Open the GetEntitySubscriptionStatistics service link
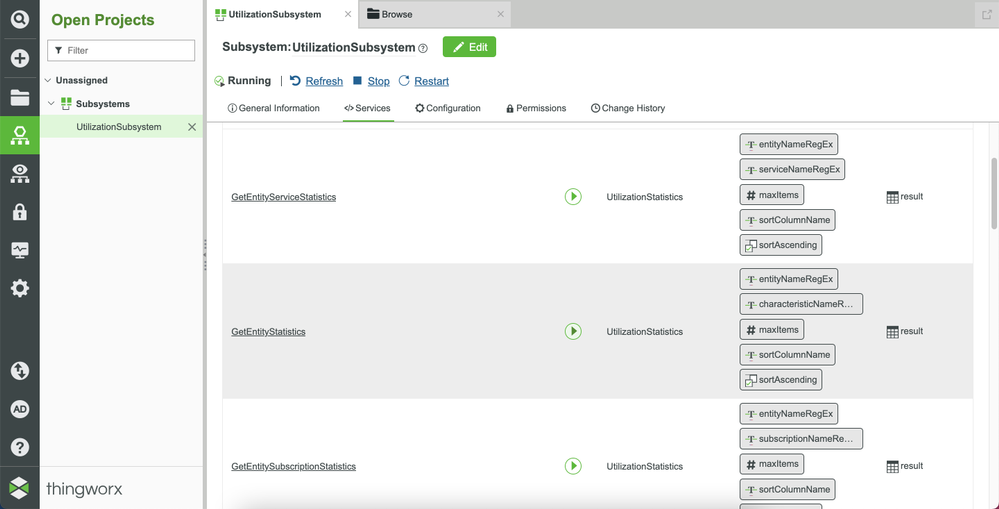999x509 pixels. tap(294, 466)
